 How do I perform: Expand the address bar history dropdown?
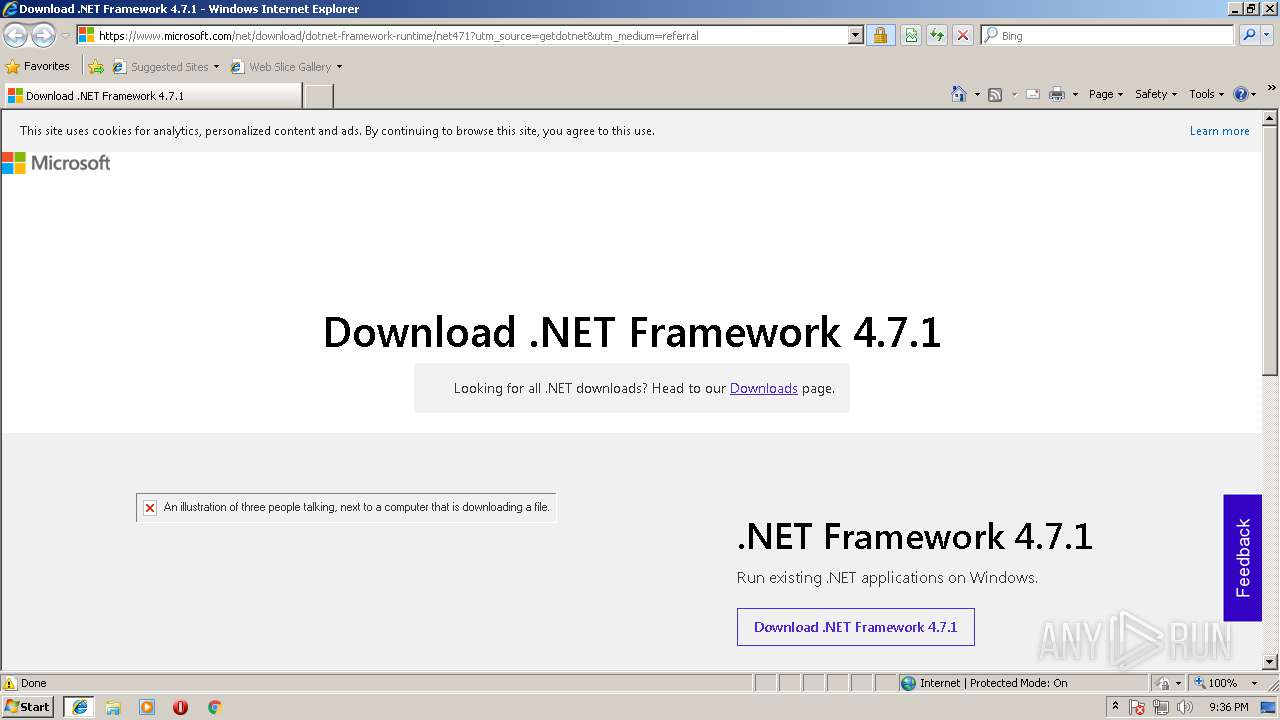click(x=855, y=36)
